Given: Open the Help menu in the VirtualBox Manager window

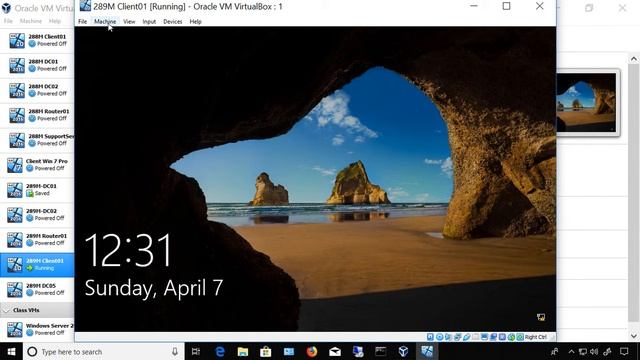Looking at the screenshot, I should tap(55, 21).
